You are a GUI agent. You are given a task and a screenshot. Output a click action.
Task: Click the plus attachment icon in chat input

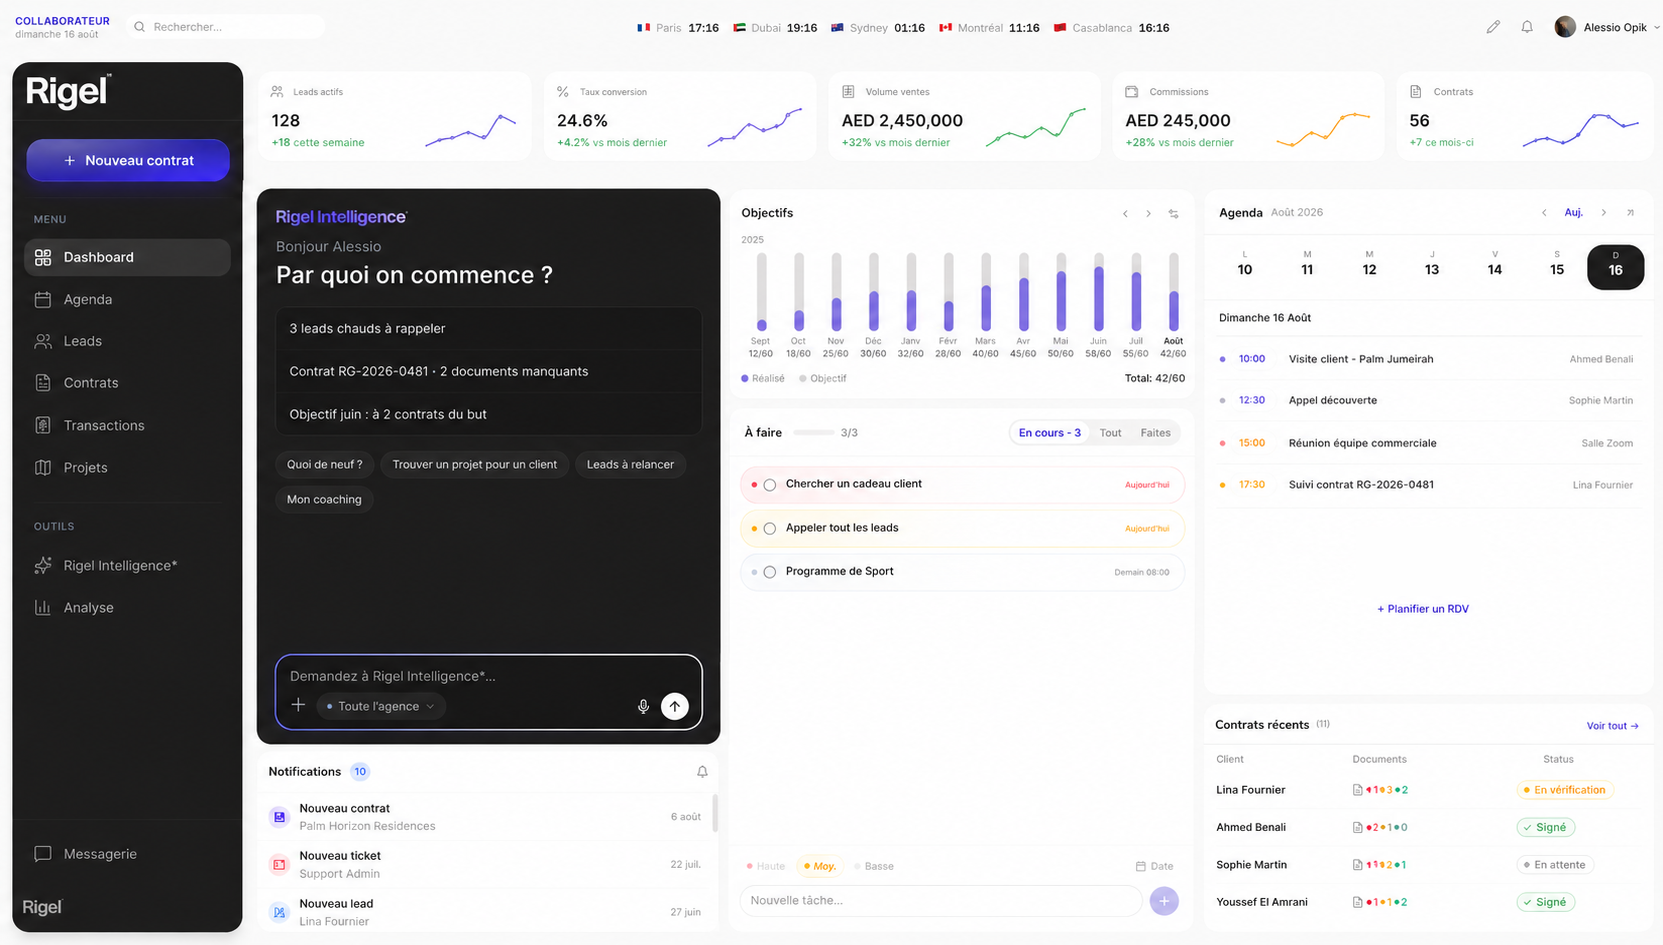coord(298,705)
